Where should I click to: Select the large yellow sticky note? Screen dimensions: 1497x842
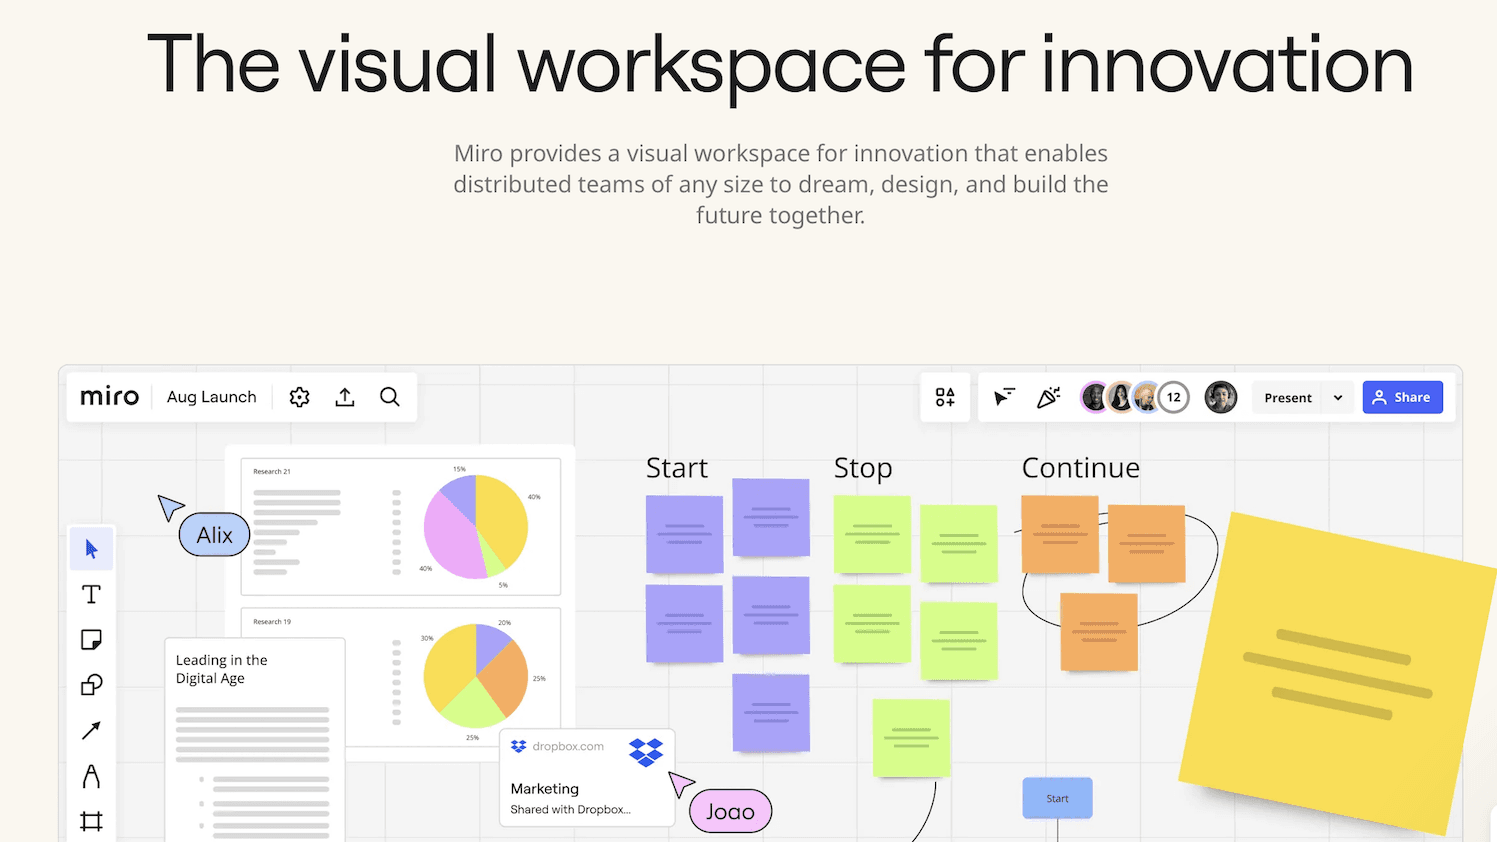[x=1337, y=672]
